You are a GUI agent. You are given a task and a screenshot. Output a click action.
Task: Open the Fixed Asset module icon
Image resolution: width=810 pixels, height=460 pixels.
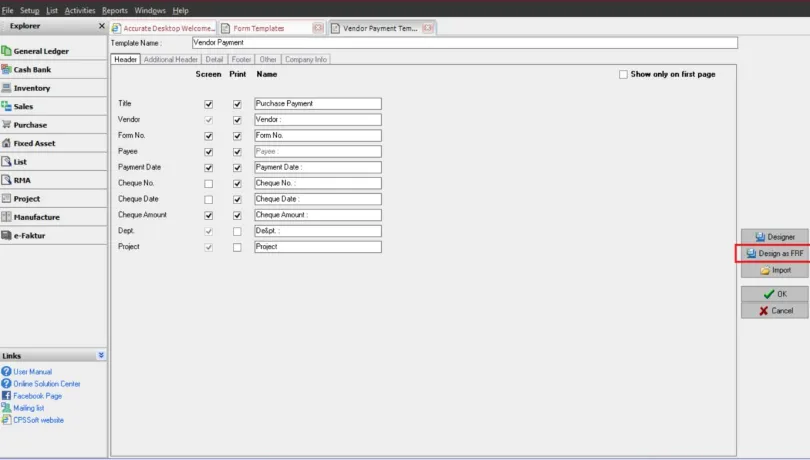coord(7,143)
